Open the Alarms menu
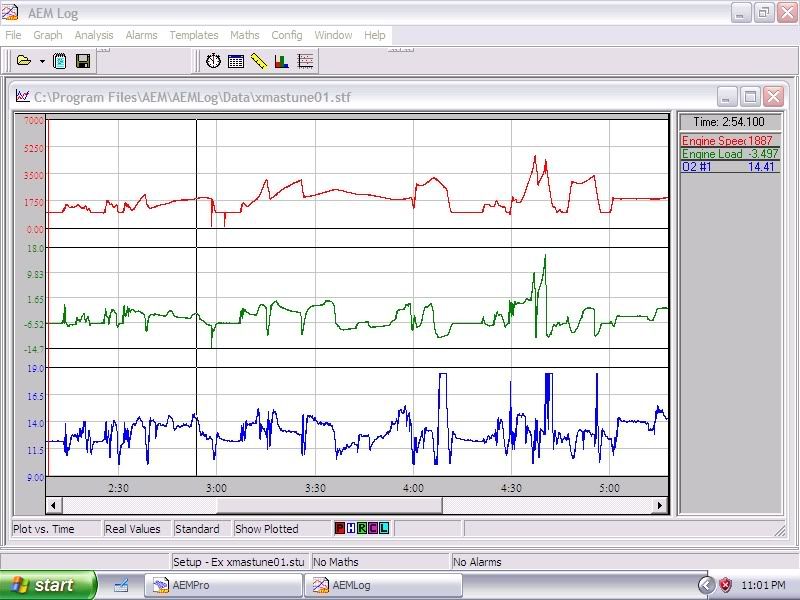Viewport: 800px width, 600px height. click(141, 35)
